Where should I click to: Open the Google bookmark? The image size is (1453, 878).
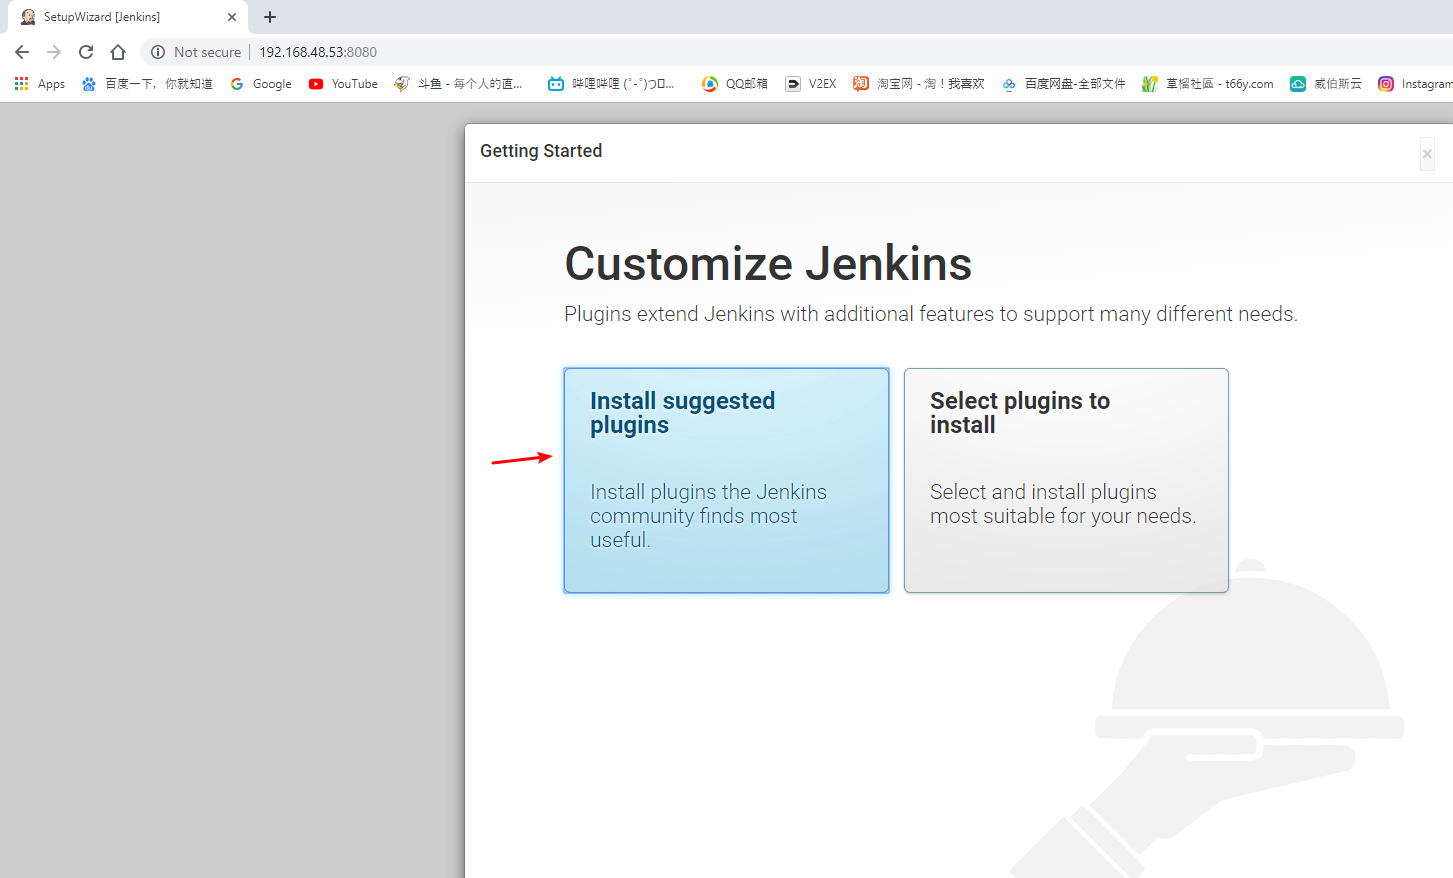click(261, 84)
